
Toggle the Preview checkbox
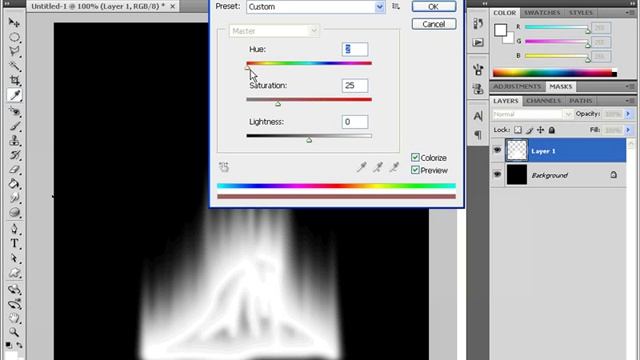click(415, 170)
